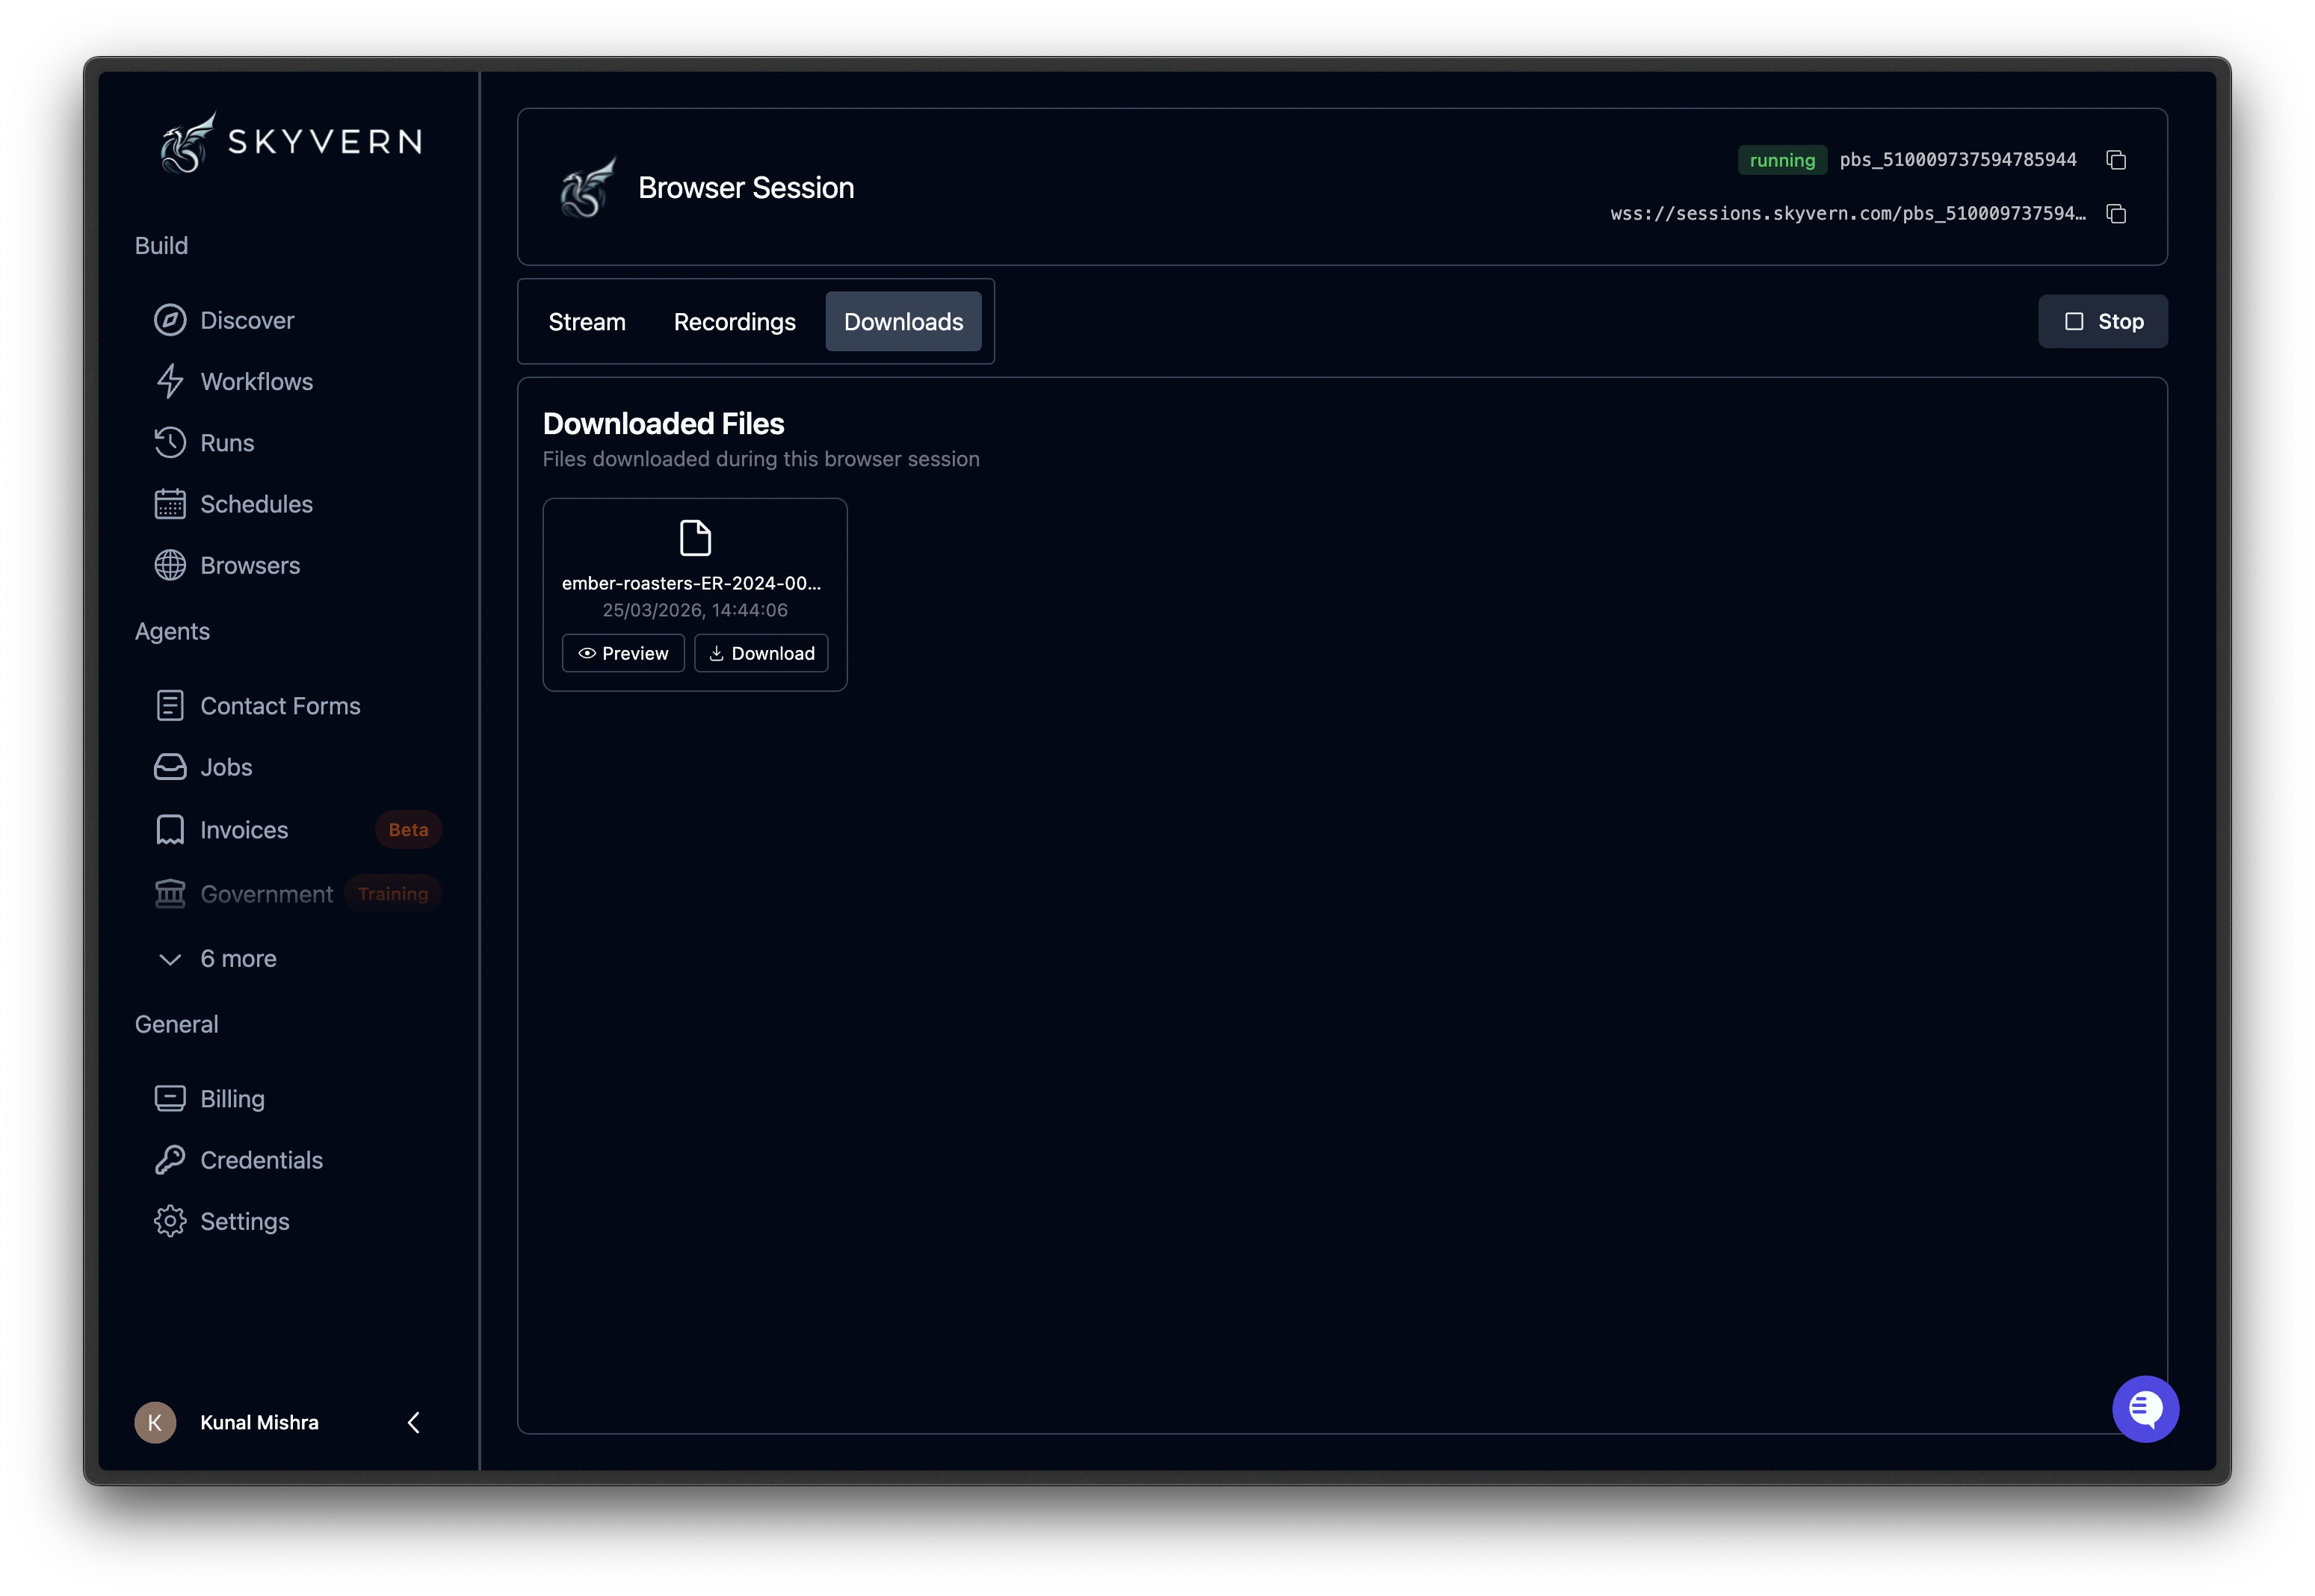Open Discover via compass icon
The image size is (2315, 1596).
[170, 320]
